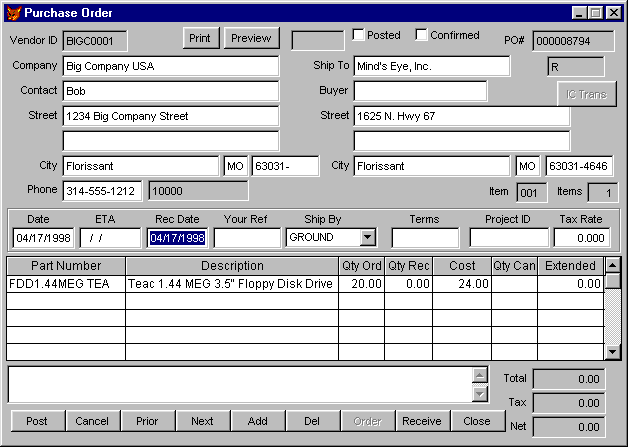Viewport: 628px width, 447px height.
Task: Open the Ship By dropdown
Action: (x=367, y=238)
